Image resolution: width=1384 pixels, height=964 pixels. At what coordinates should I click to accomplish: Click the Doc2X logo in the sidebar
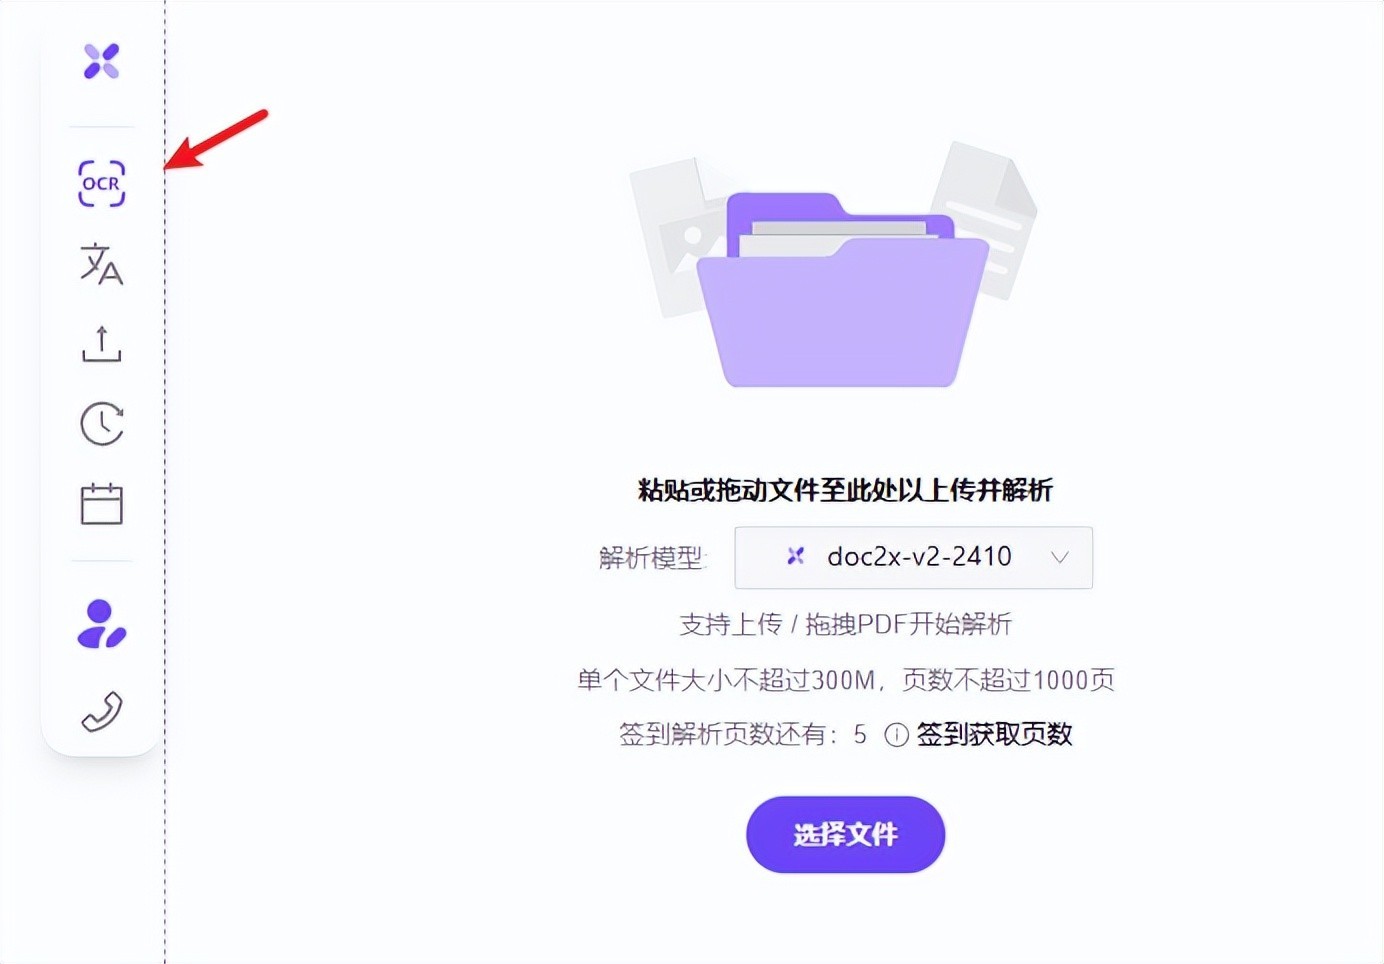101,61
